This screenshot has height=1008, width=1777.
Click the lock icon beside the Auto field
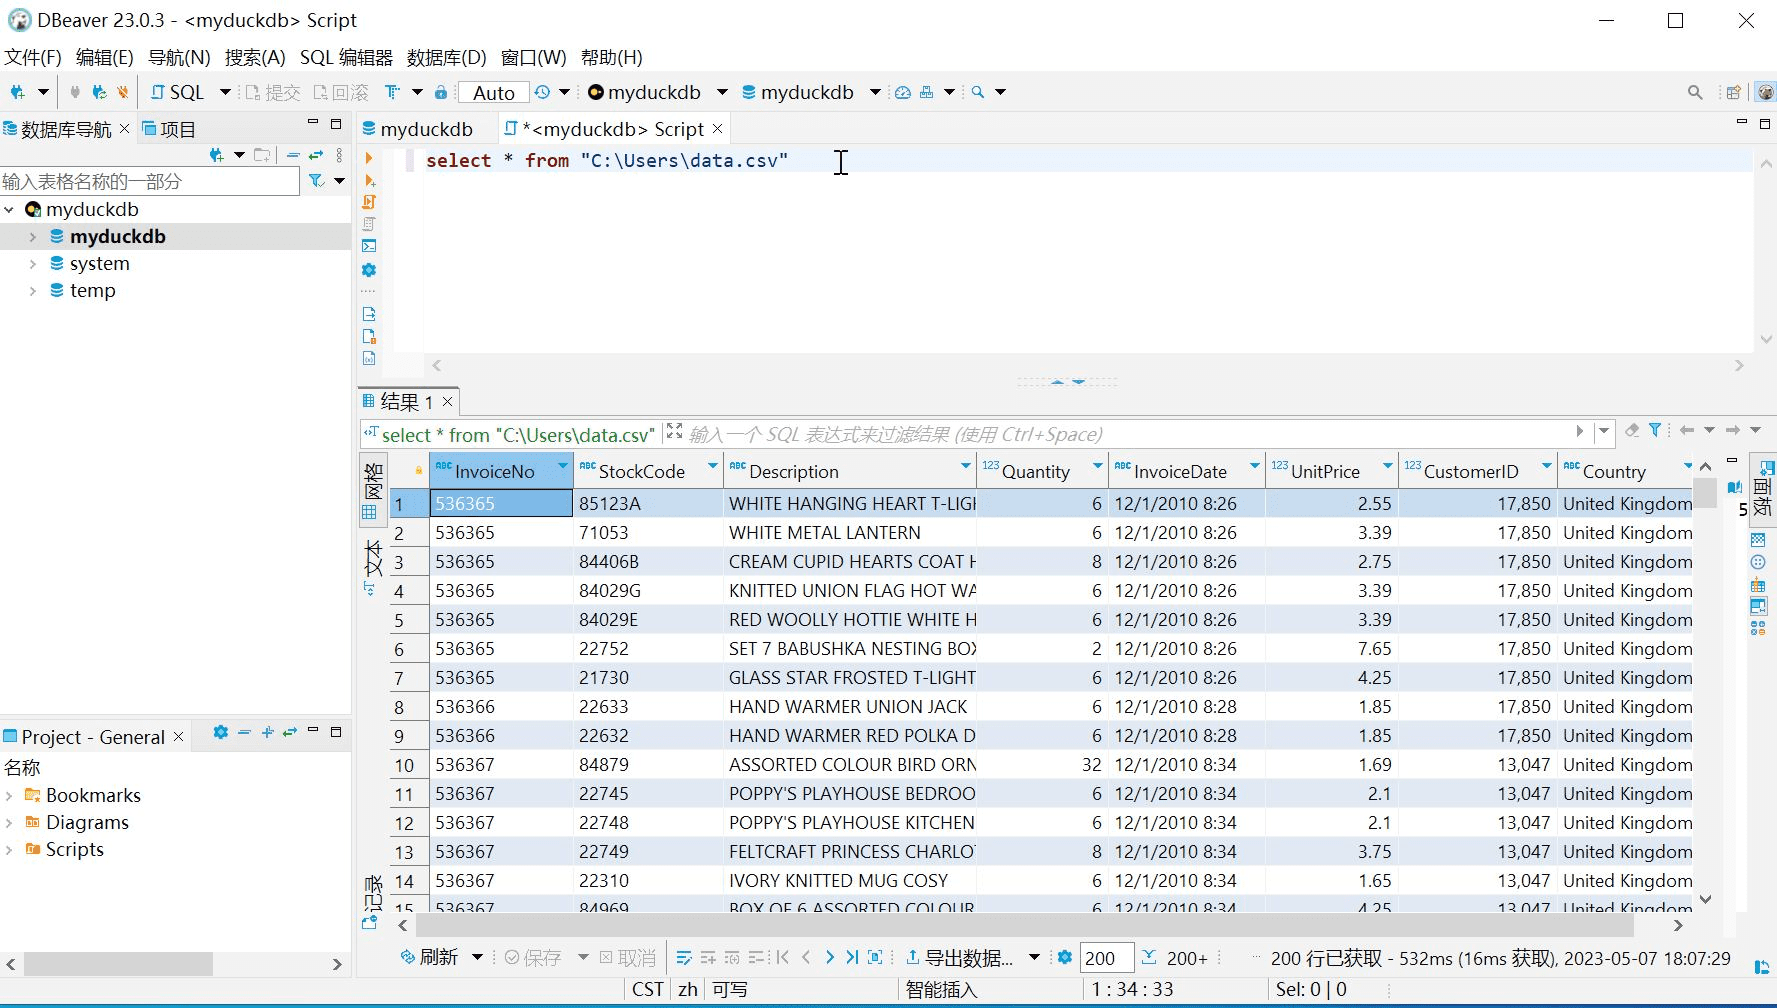441,92
